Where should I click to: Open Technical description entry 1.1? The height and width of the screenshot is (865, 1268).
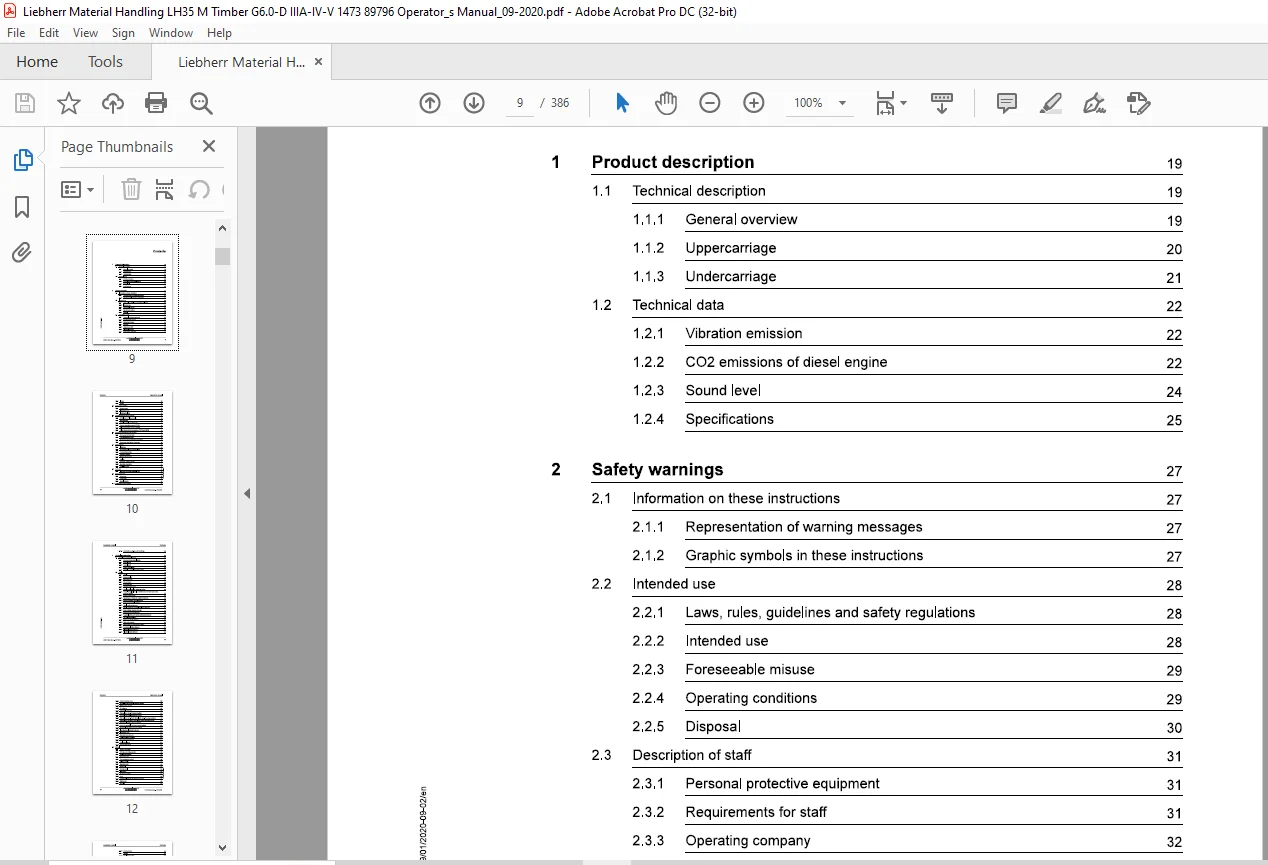[699, 191]
